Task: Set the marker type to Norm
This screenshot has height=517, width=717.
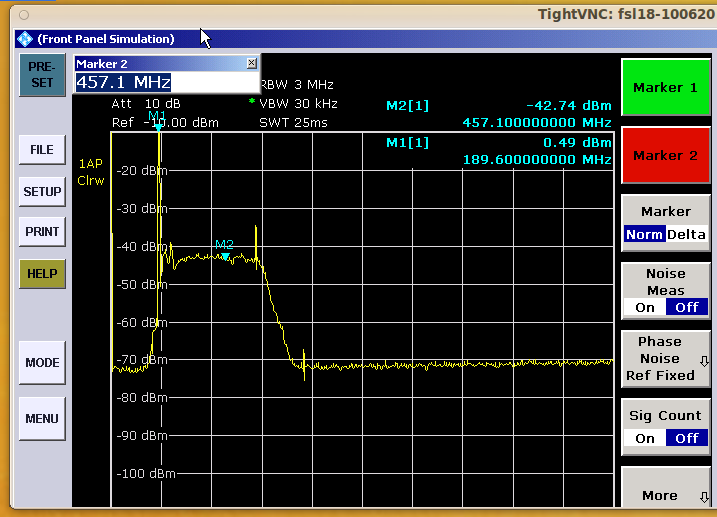Action: click(643, 235)
